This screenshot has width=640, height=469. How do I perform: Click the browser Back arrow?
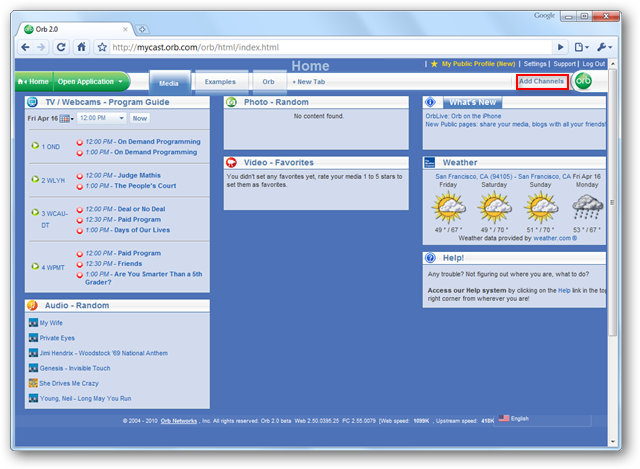pos(25,47)
